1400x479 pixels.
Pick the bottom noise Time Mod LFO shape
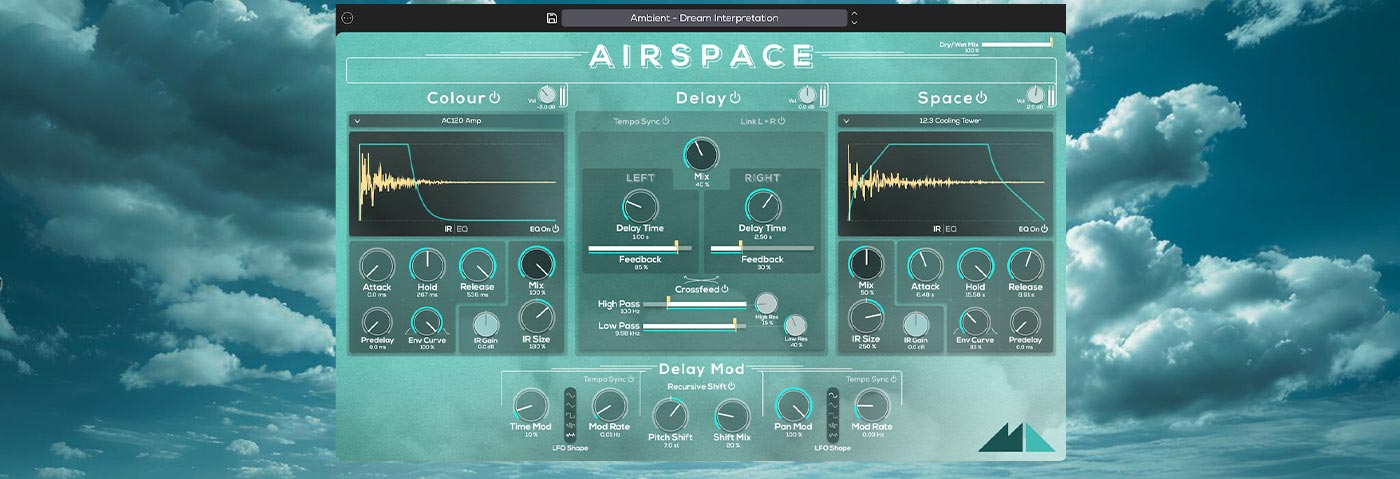[570, 434]
